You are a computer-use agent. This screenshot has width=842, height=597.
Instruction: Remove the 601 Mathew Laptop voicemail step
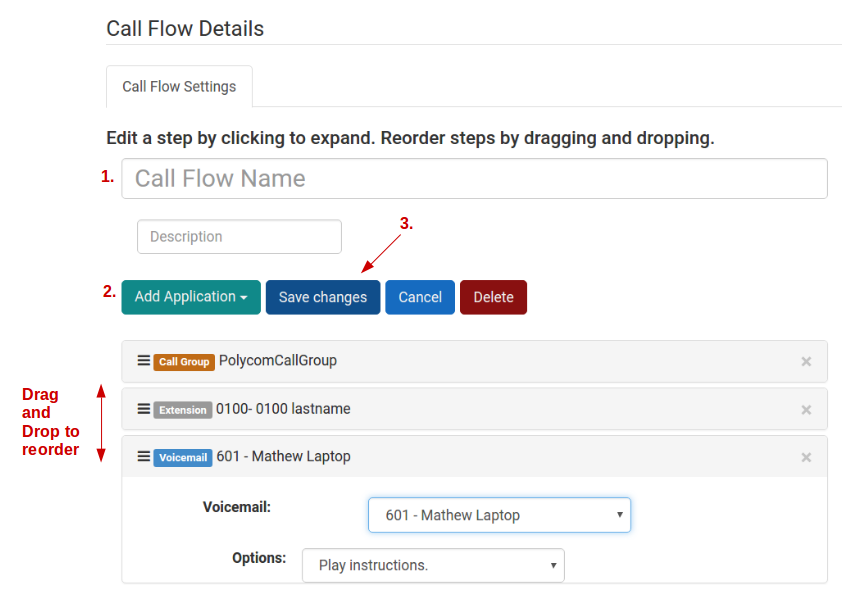tap(806, 457)
